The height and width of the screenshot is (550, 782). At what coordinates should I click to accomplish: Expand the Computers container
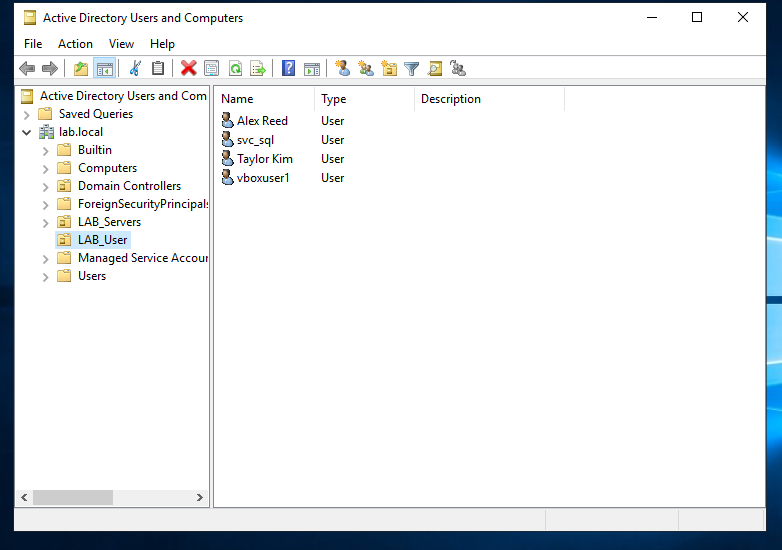click(x=46, y=169)
